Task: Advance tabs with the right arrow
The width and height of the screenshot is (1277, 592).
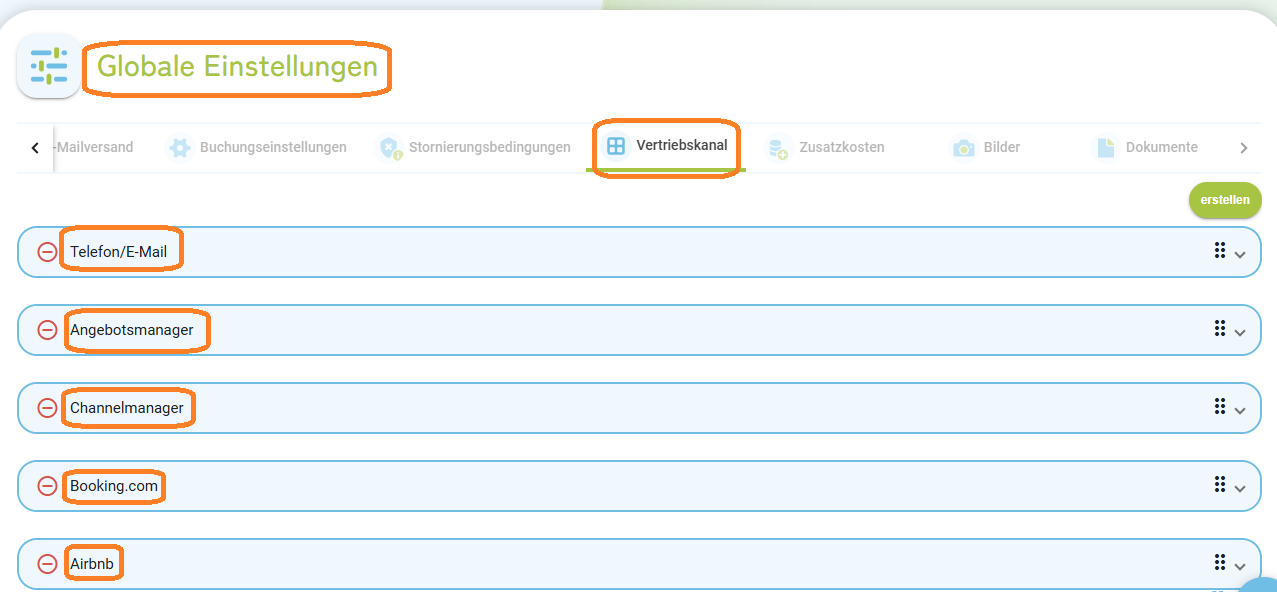Action: click(1243, 148)
